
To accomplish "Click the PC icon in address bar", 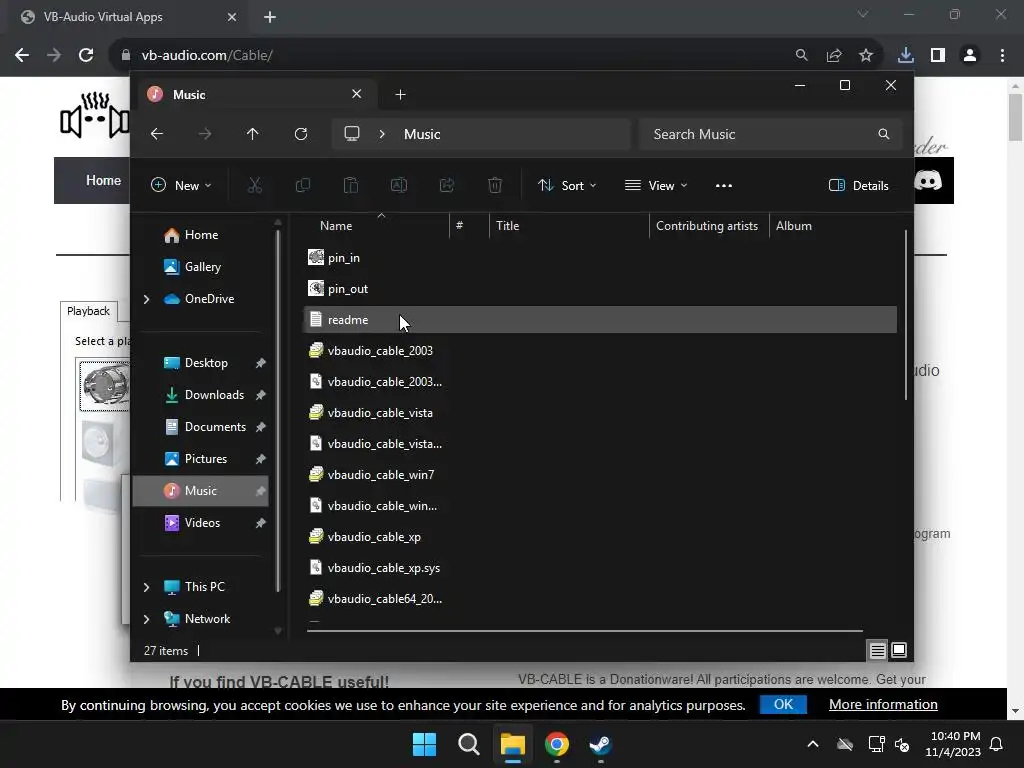I will click(x=352, y=134).
